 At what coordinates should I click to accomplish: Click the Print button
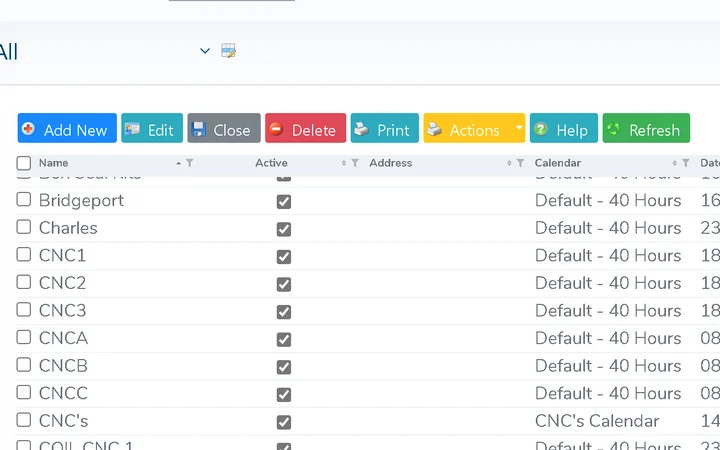[385, 128]
